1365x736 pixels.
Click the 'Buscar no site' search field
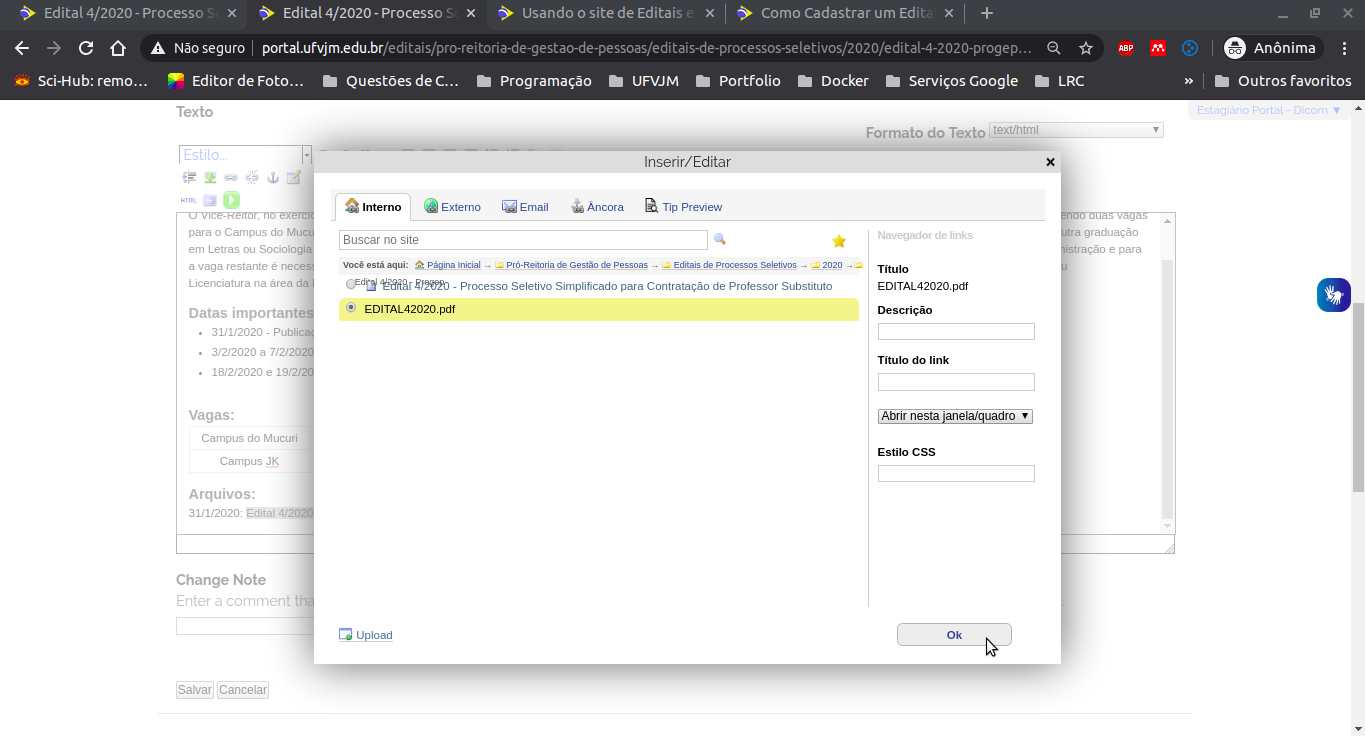[523, 240]
